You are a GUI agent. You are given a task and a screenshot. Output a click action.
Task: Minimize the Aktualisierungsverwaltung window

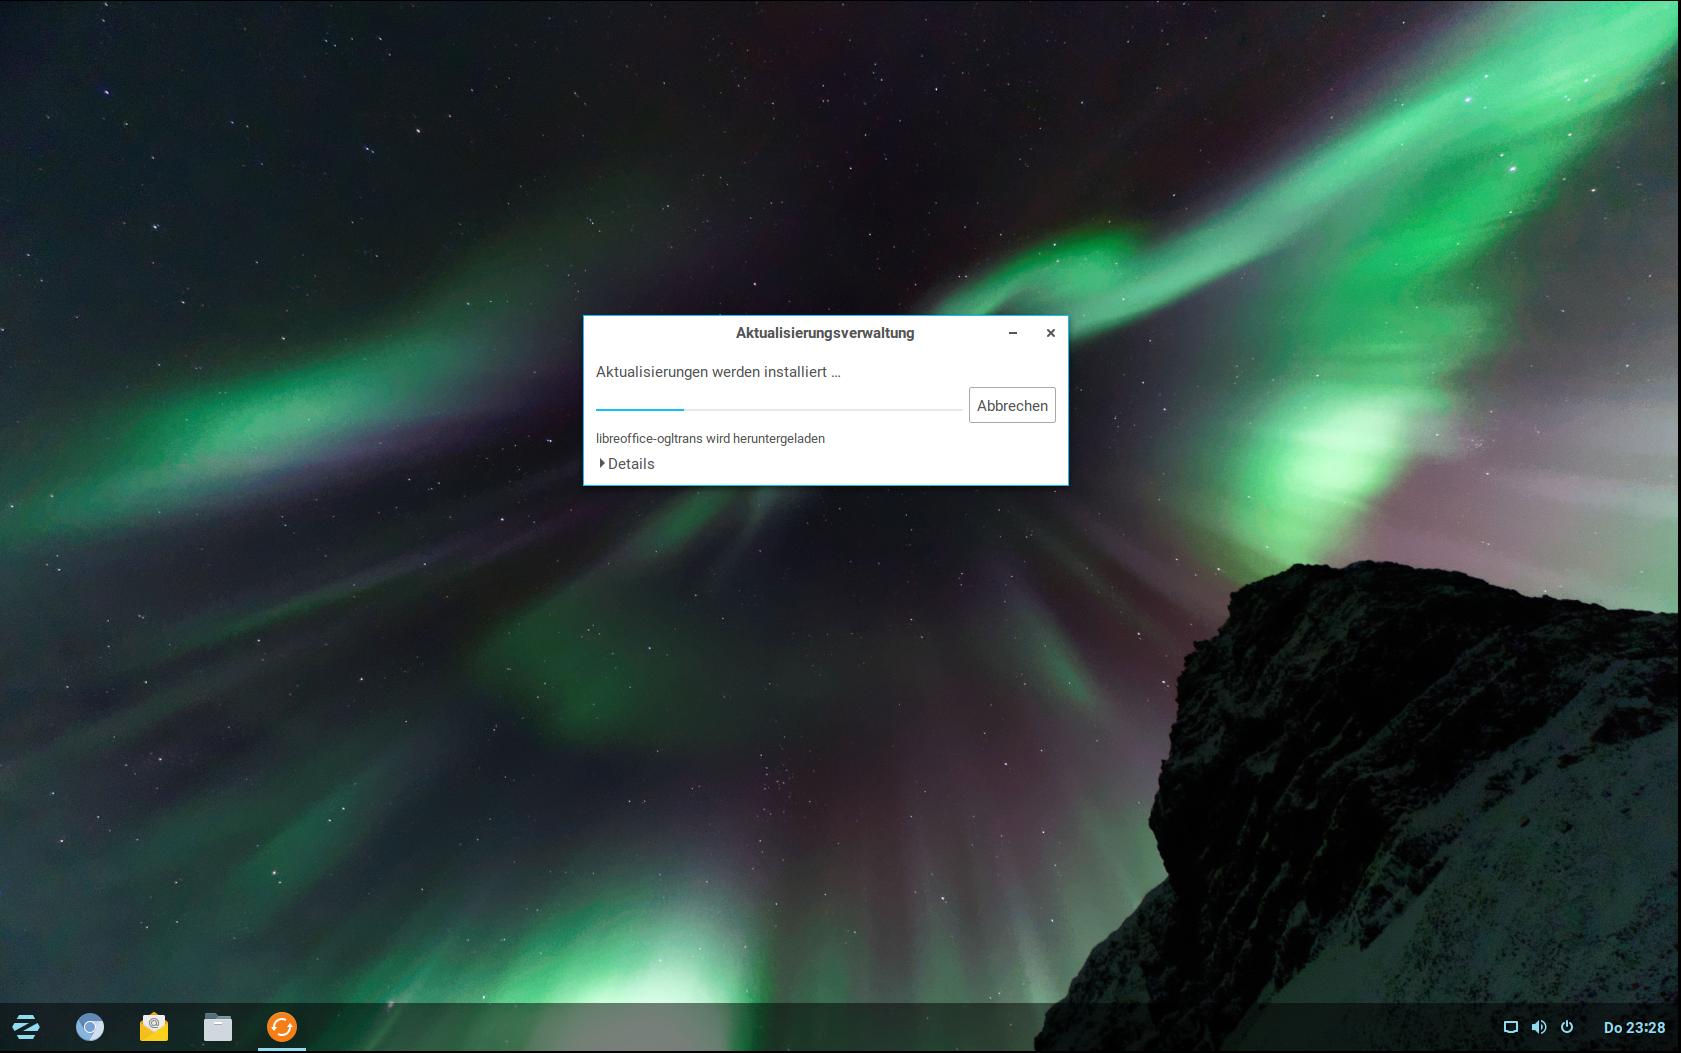tap(1013, 333)
